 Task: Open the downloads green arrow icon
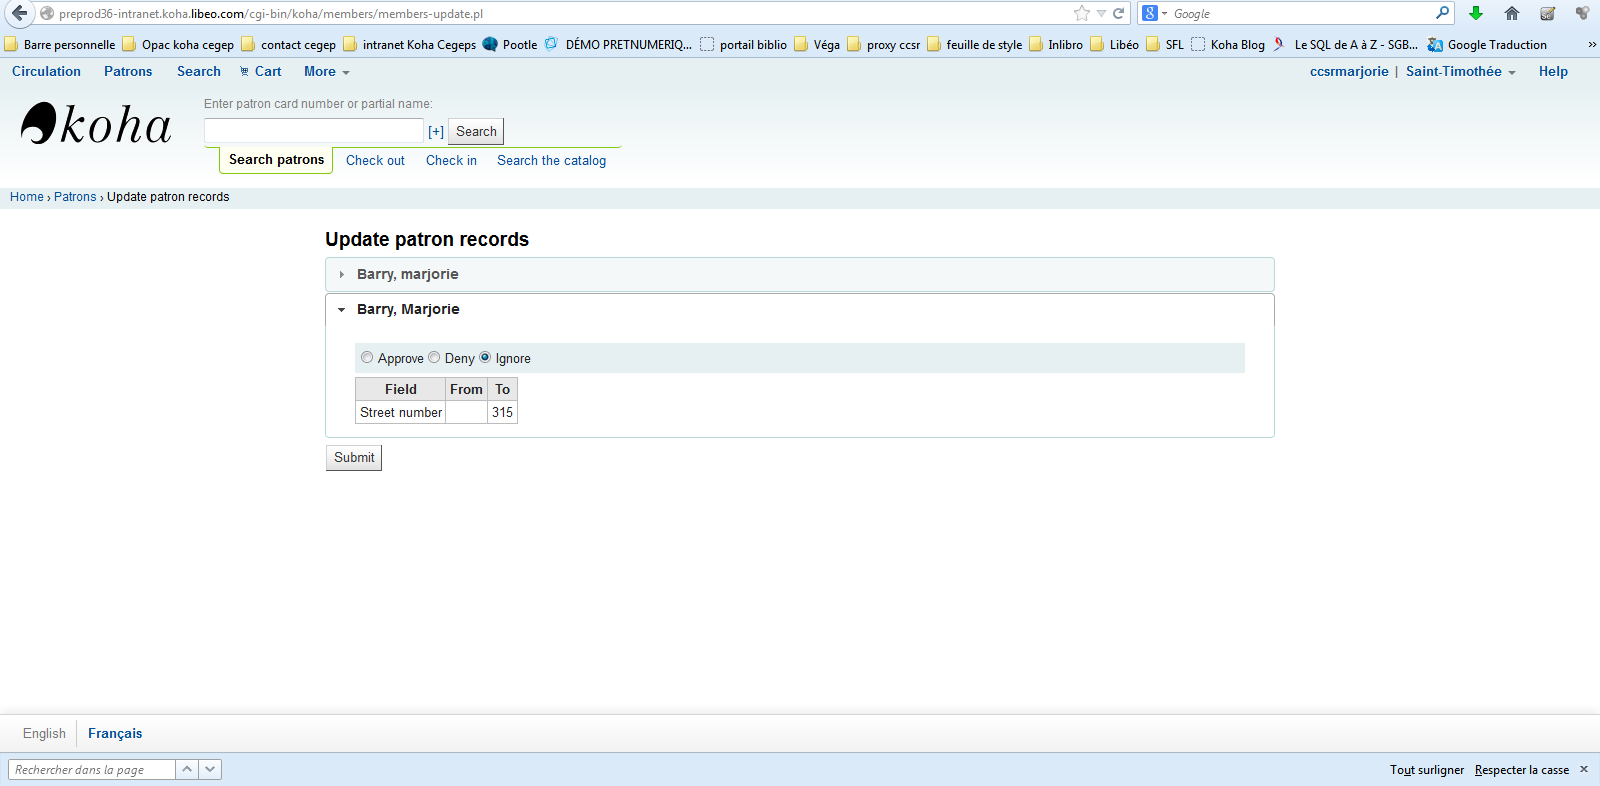click(x=1476, y=13)
